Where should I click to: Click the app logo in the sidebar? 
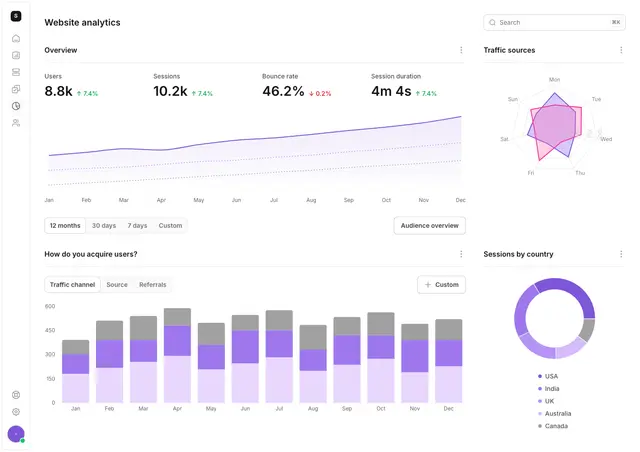(x=16, y=16)
